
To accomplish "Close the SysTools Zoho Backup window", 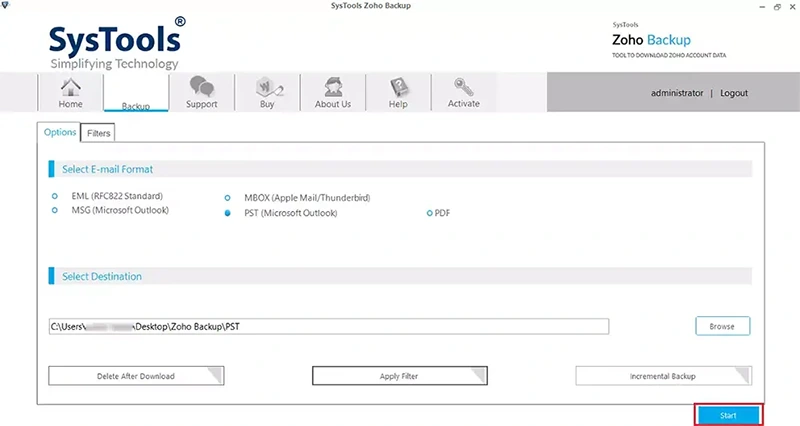I will tap(793, 7).
